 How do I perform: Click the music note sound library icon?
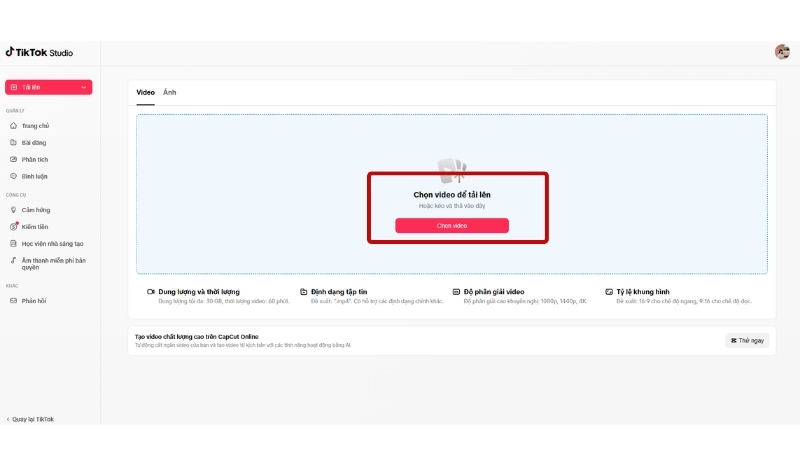pyautogui.click(x=13, y=260)
